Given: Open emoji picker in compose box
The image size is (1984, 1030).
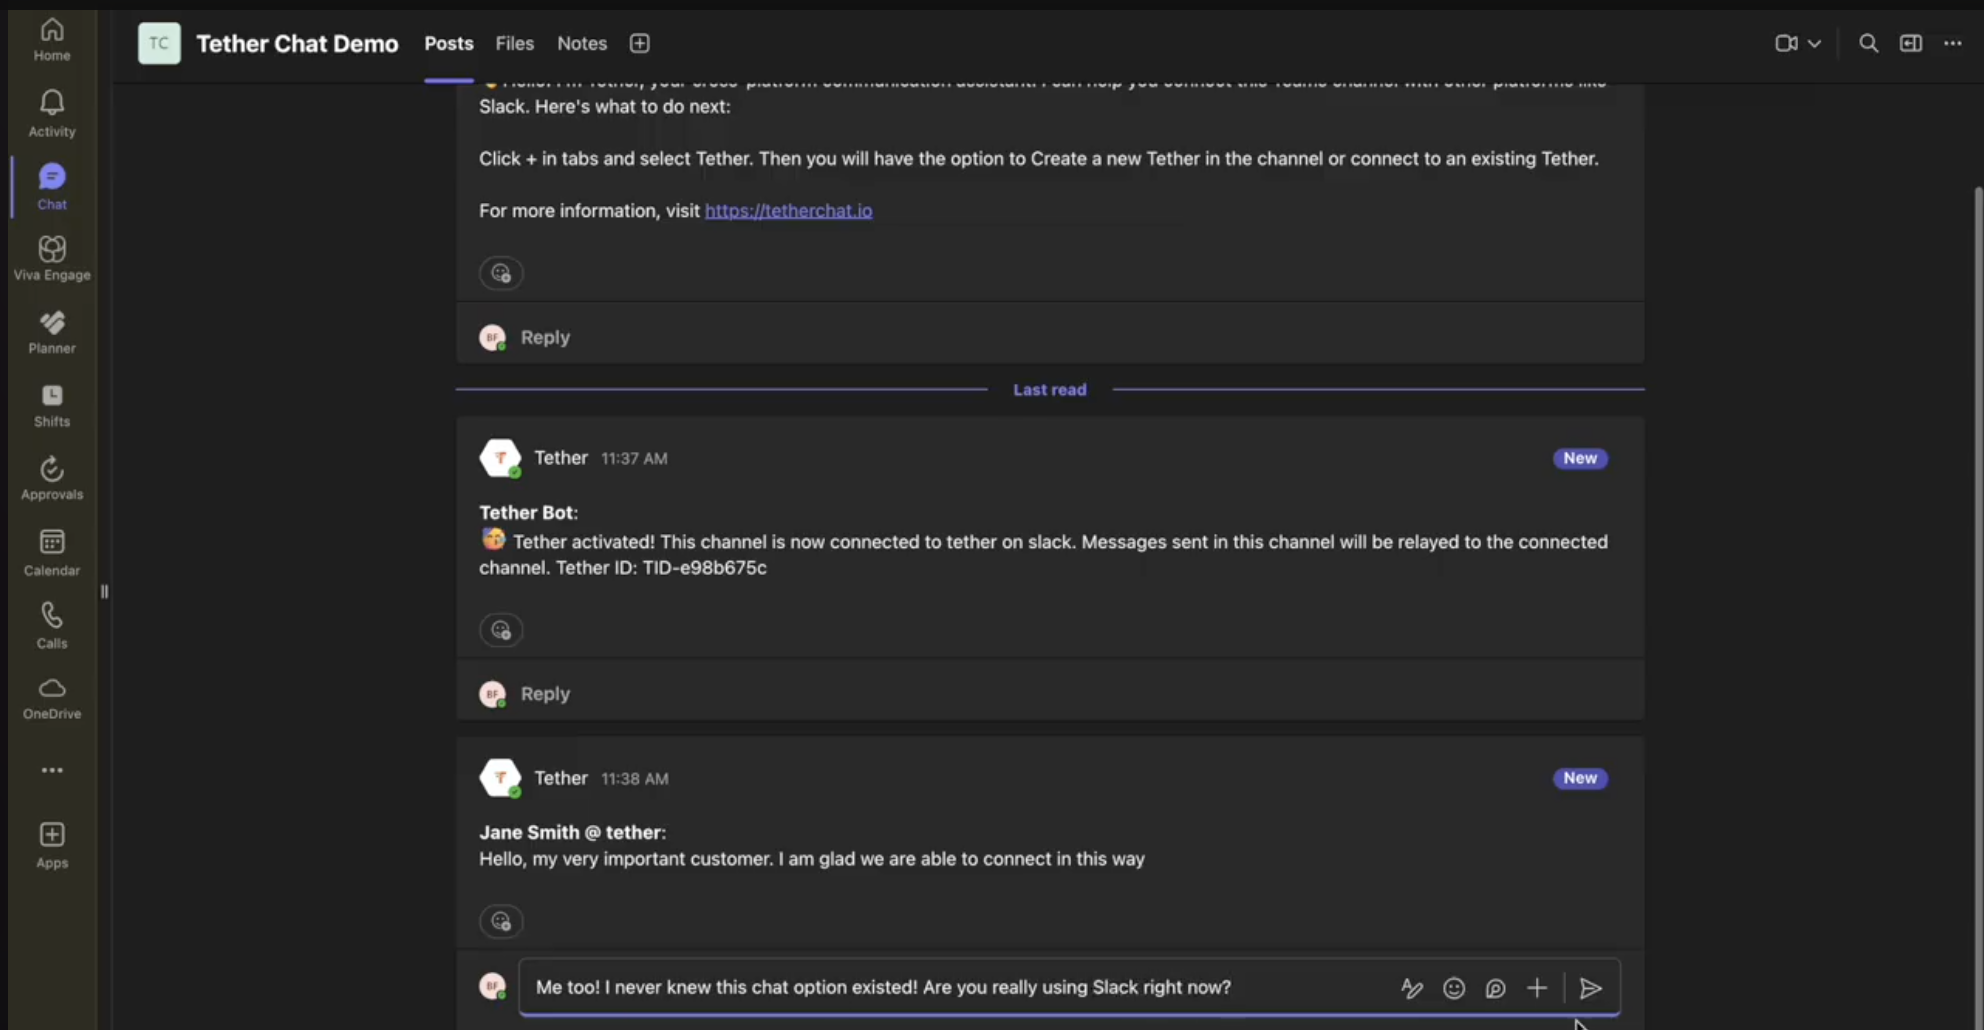Looking at the screenshot, I should 1454,988.
